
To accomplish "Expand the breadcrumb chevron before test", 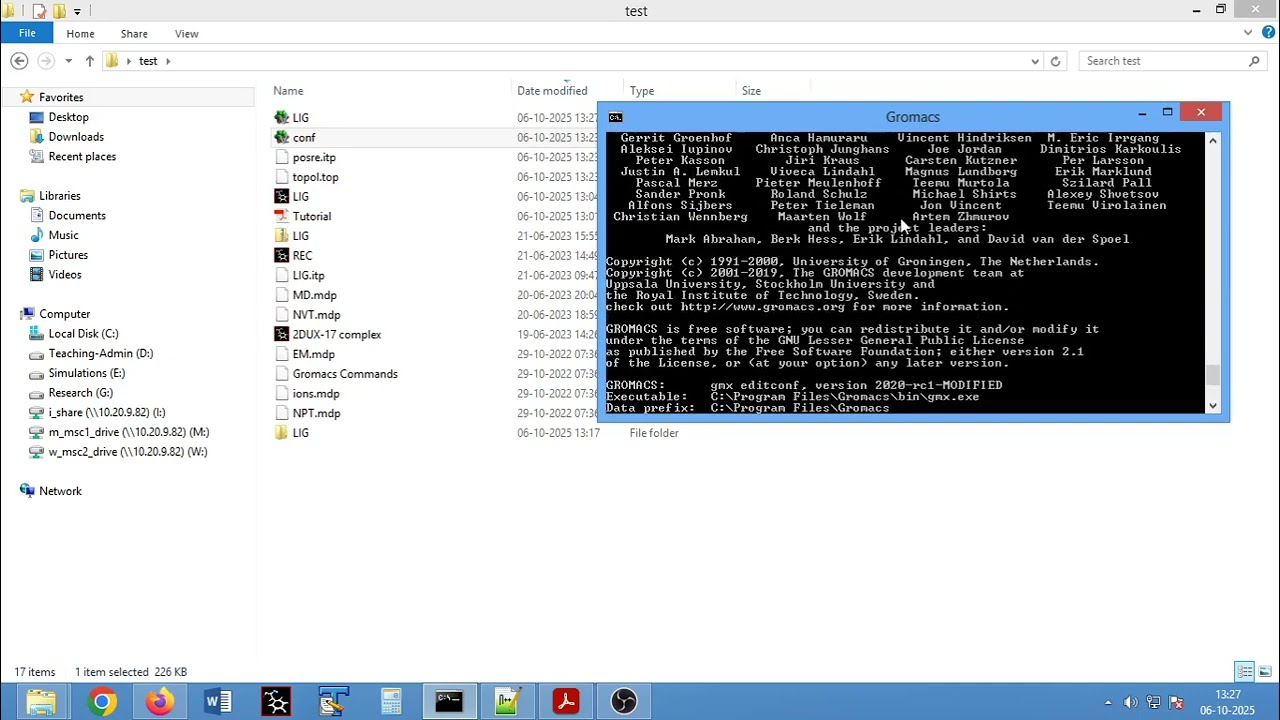I will [x=129, y=61].
